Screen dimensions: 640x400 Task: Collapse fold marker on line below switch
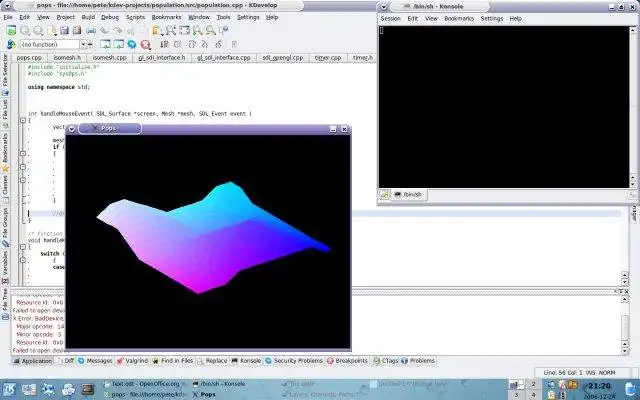[23, 260]
